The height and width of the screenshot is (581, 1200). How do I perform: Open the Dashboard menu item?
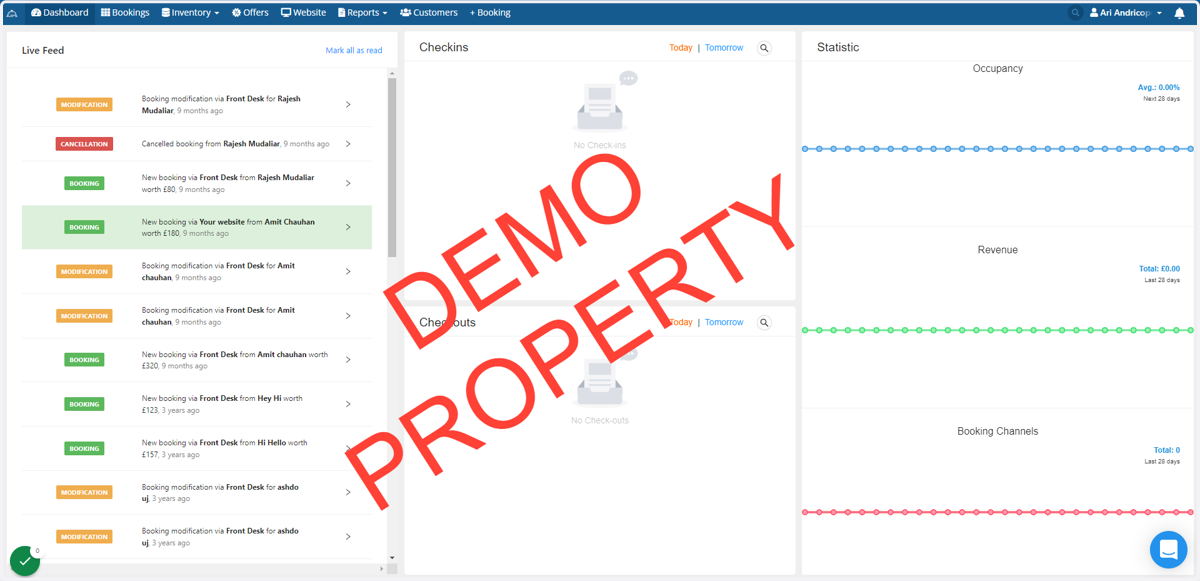coord(60,13)
